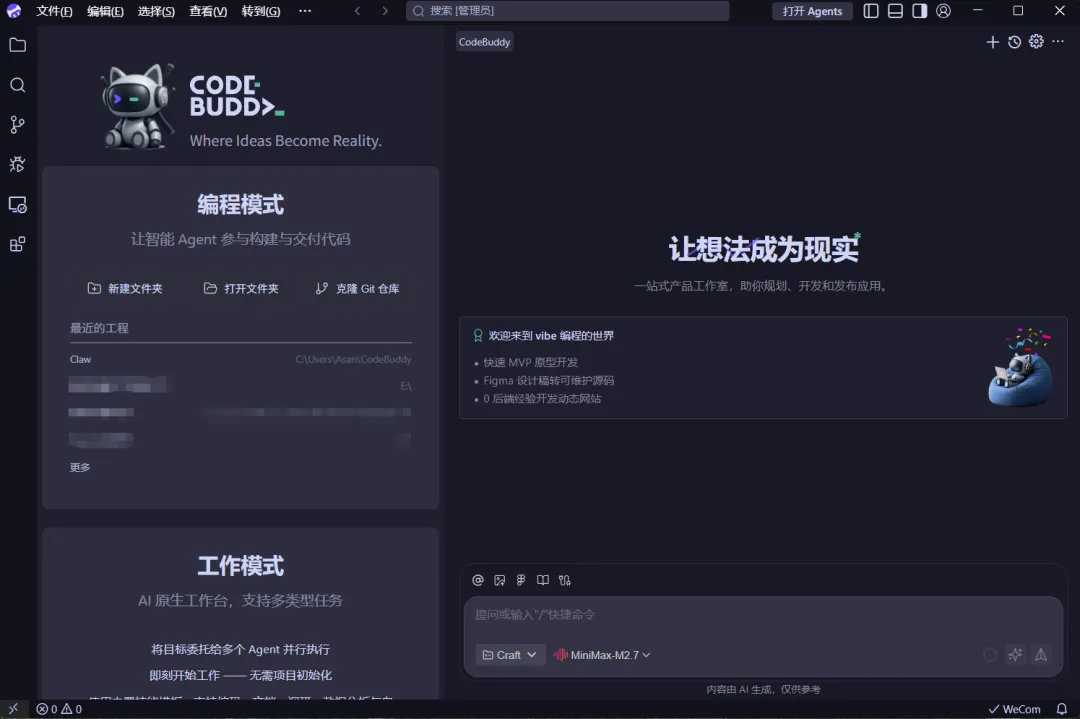The image size is (1080, 719).
Task: Open chat history clock icon
Action: click(1015, 42)
